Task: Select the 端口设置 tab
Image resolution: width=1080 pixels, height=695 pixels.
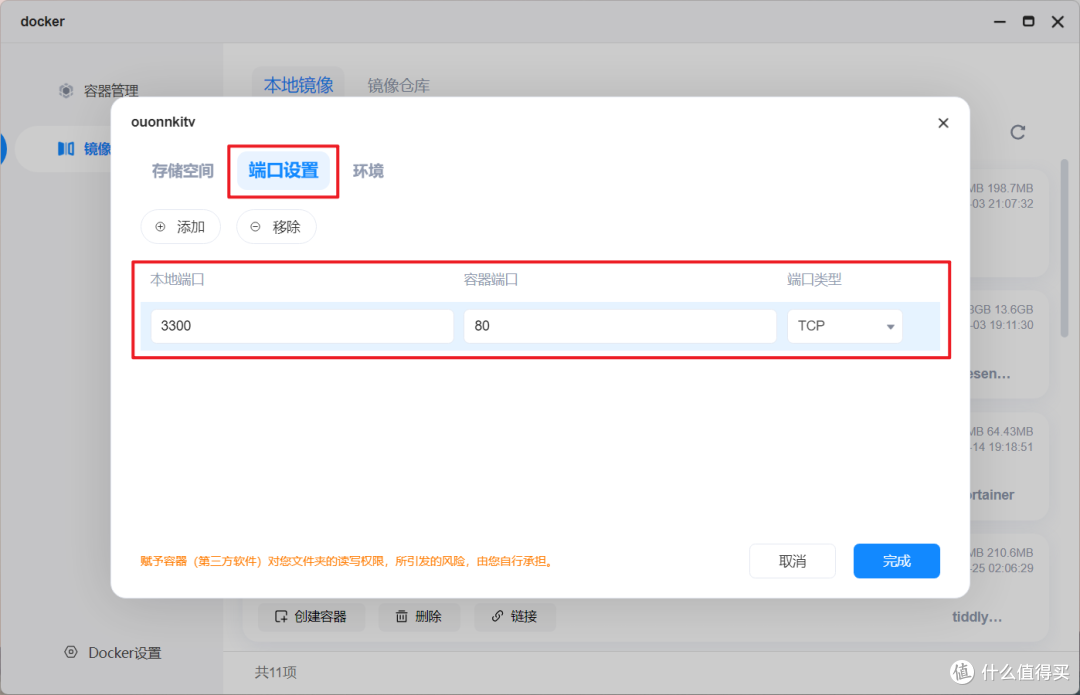Action: click(283, 171)
